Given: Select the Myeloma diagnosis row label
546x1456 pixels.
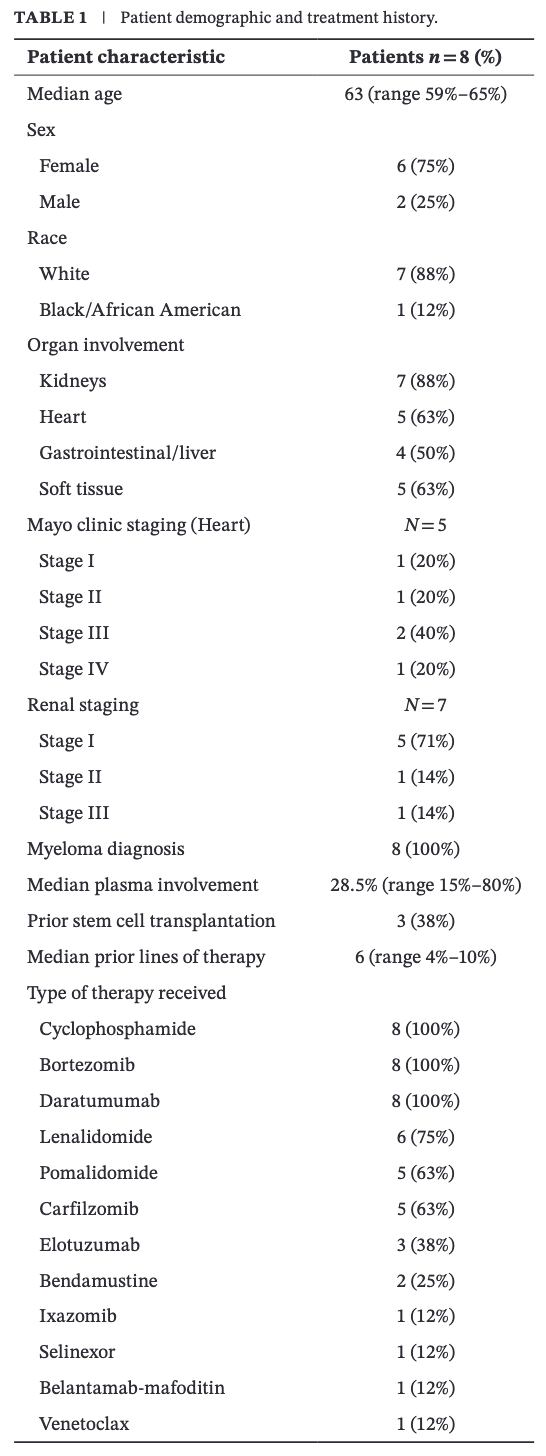Looking at the screenshot, I should click(106, 849).
